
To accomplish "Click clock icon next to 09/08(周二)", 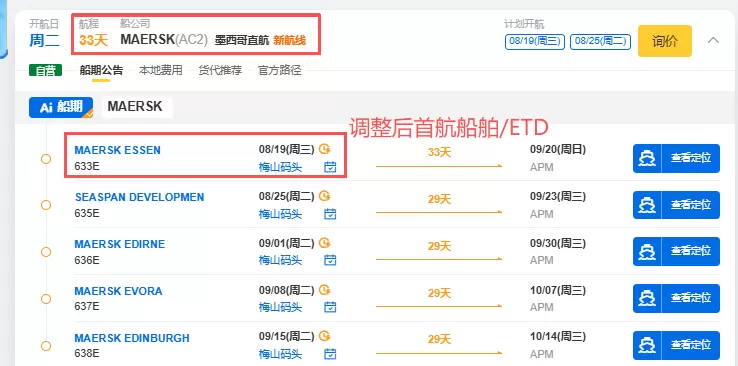I will tap(325, 290).
